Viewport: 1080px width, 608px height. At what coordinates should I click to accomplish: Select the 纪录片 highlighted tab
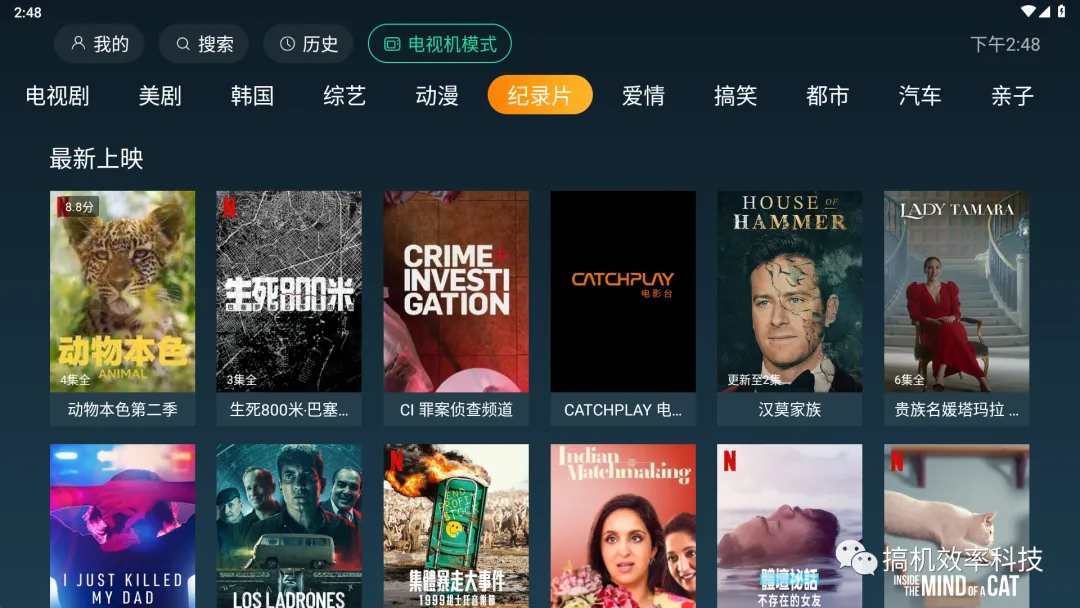pos(540,95)
